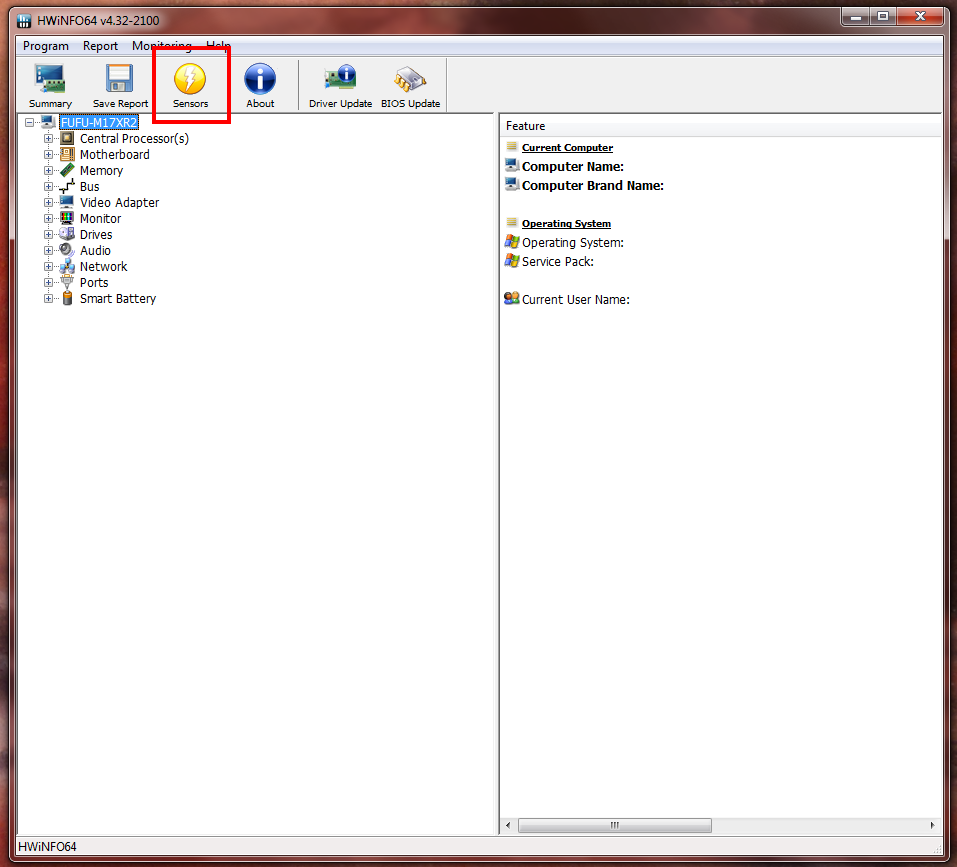The image size is (957, 867).
Task: Select FUFU-M17XR2 in the tree
Action: point(99,123)
